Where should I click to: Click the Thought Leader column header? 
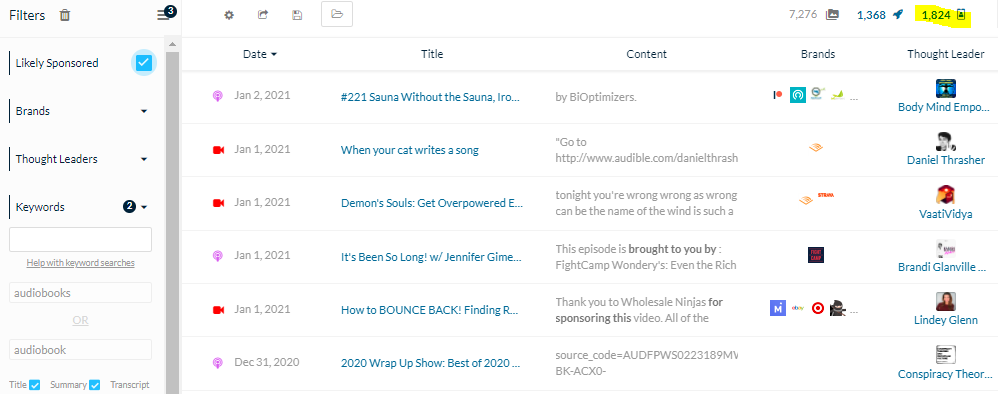pos(945,54)
